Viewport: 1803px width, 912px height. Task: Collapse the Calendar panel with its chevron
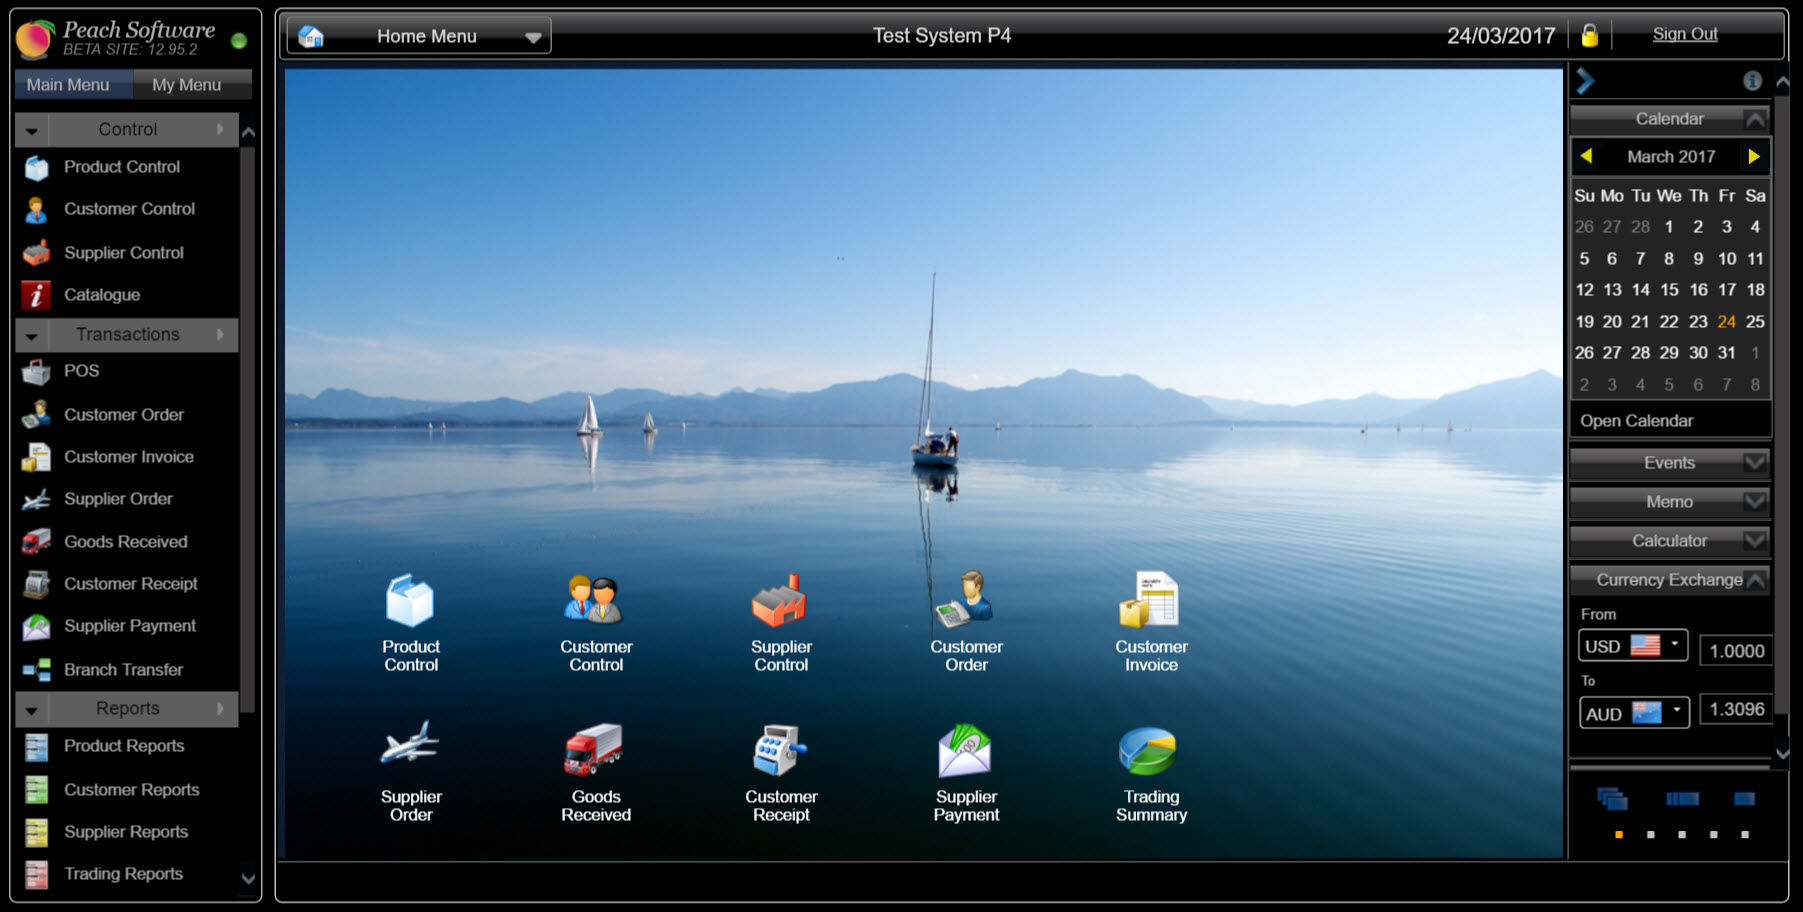(1755, 118)
